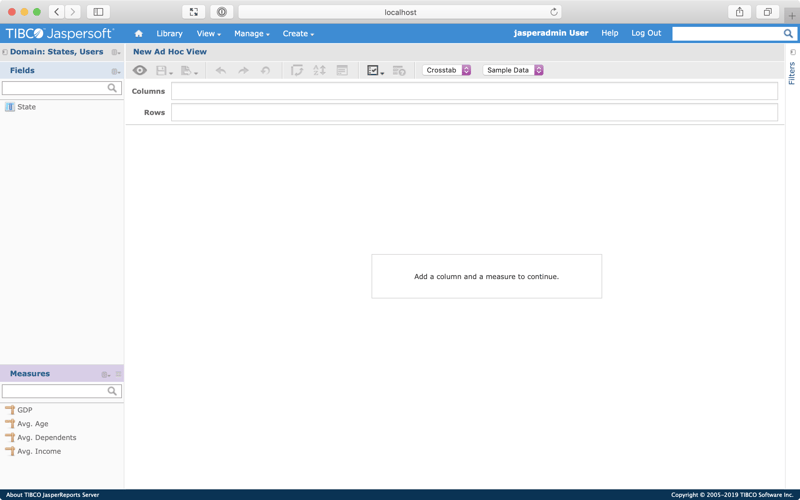Collapse the Domain data source panel

pos(5,52)
